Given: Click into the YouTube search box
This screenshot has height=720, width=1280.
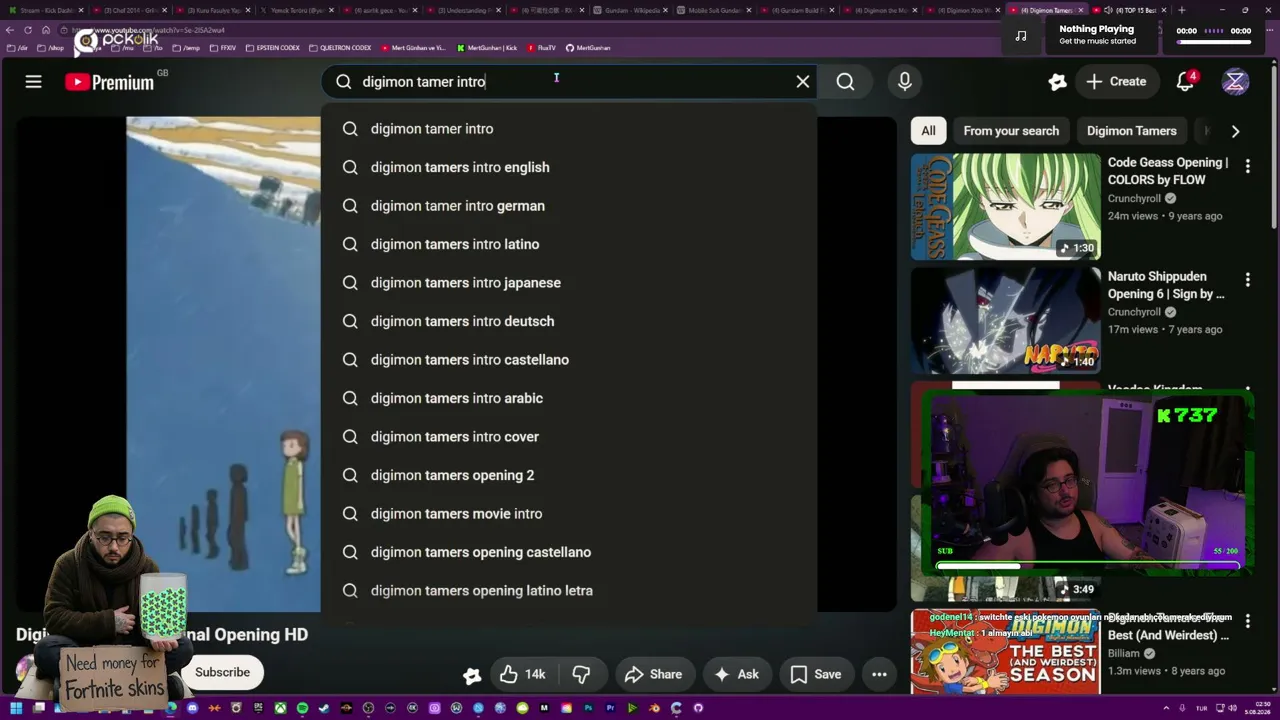Looking at the screenshot, I should click(x=570, y=82).
